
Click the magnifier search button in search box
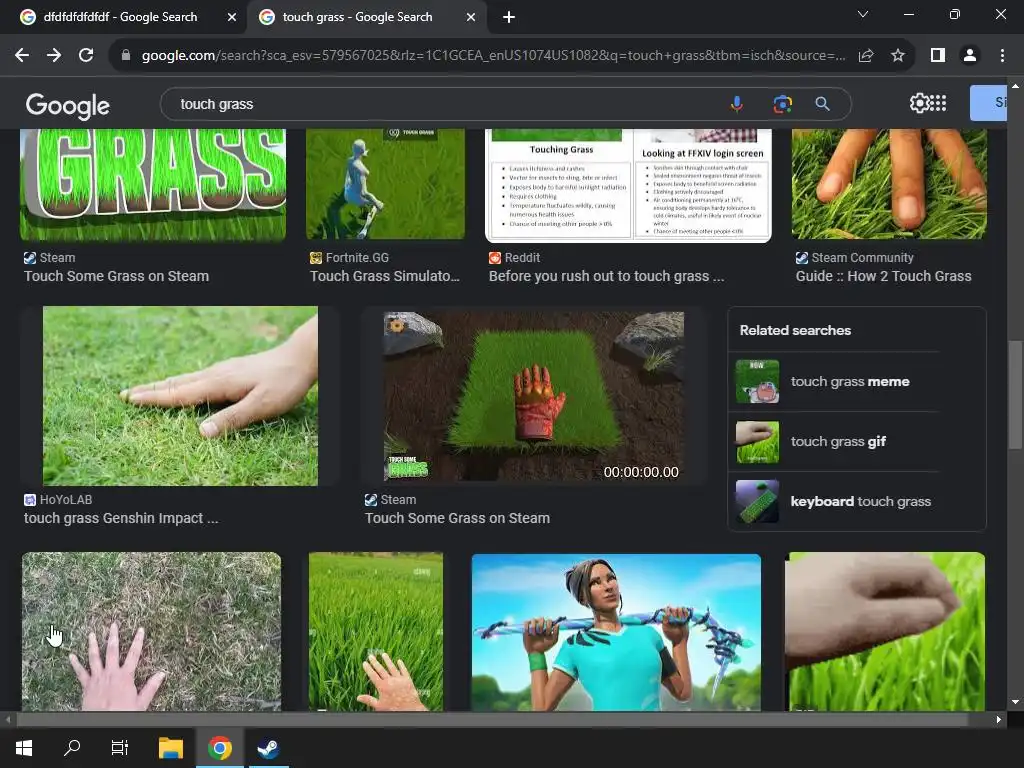click(x=823, y=104)
